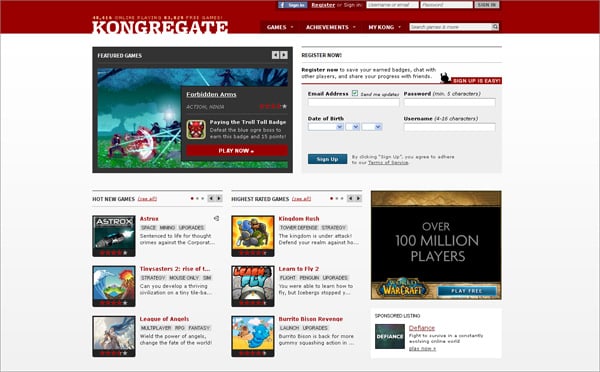Show previous featured game arrow
This screenshot has width=600, height=372.
(x=275, y=55)
